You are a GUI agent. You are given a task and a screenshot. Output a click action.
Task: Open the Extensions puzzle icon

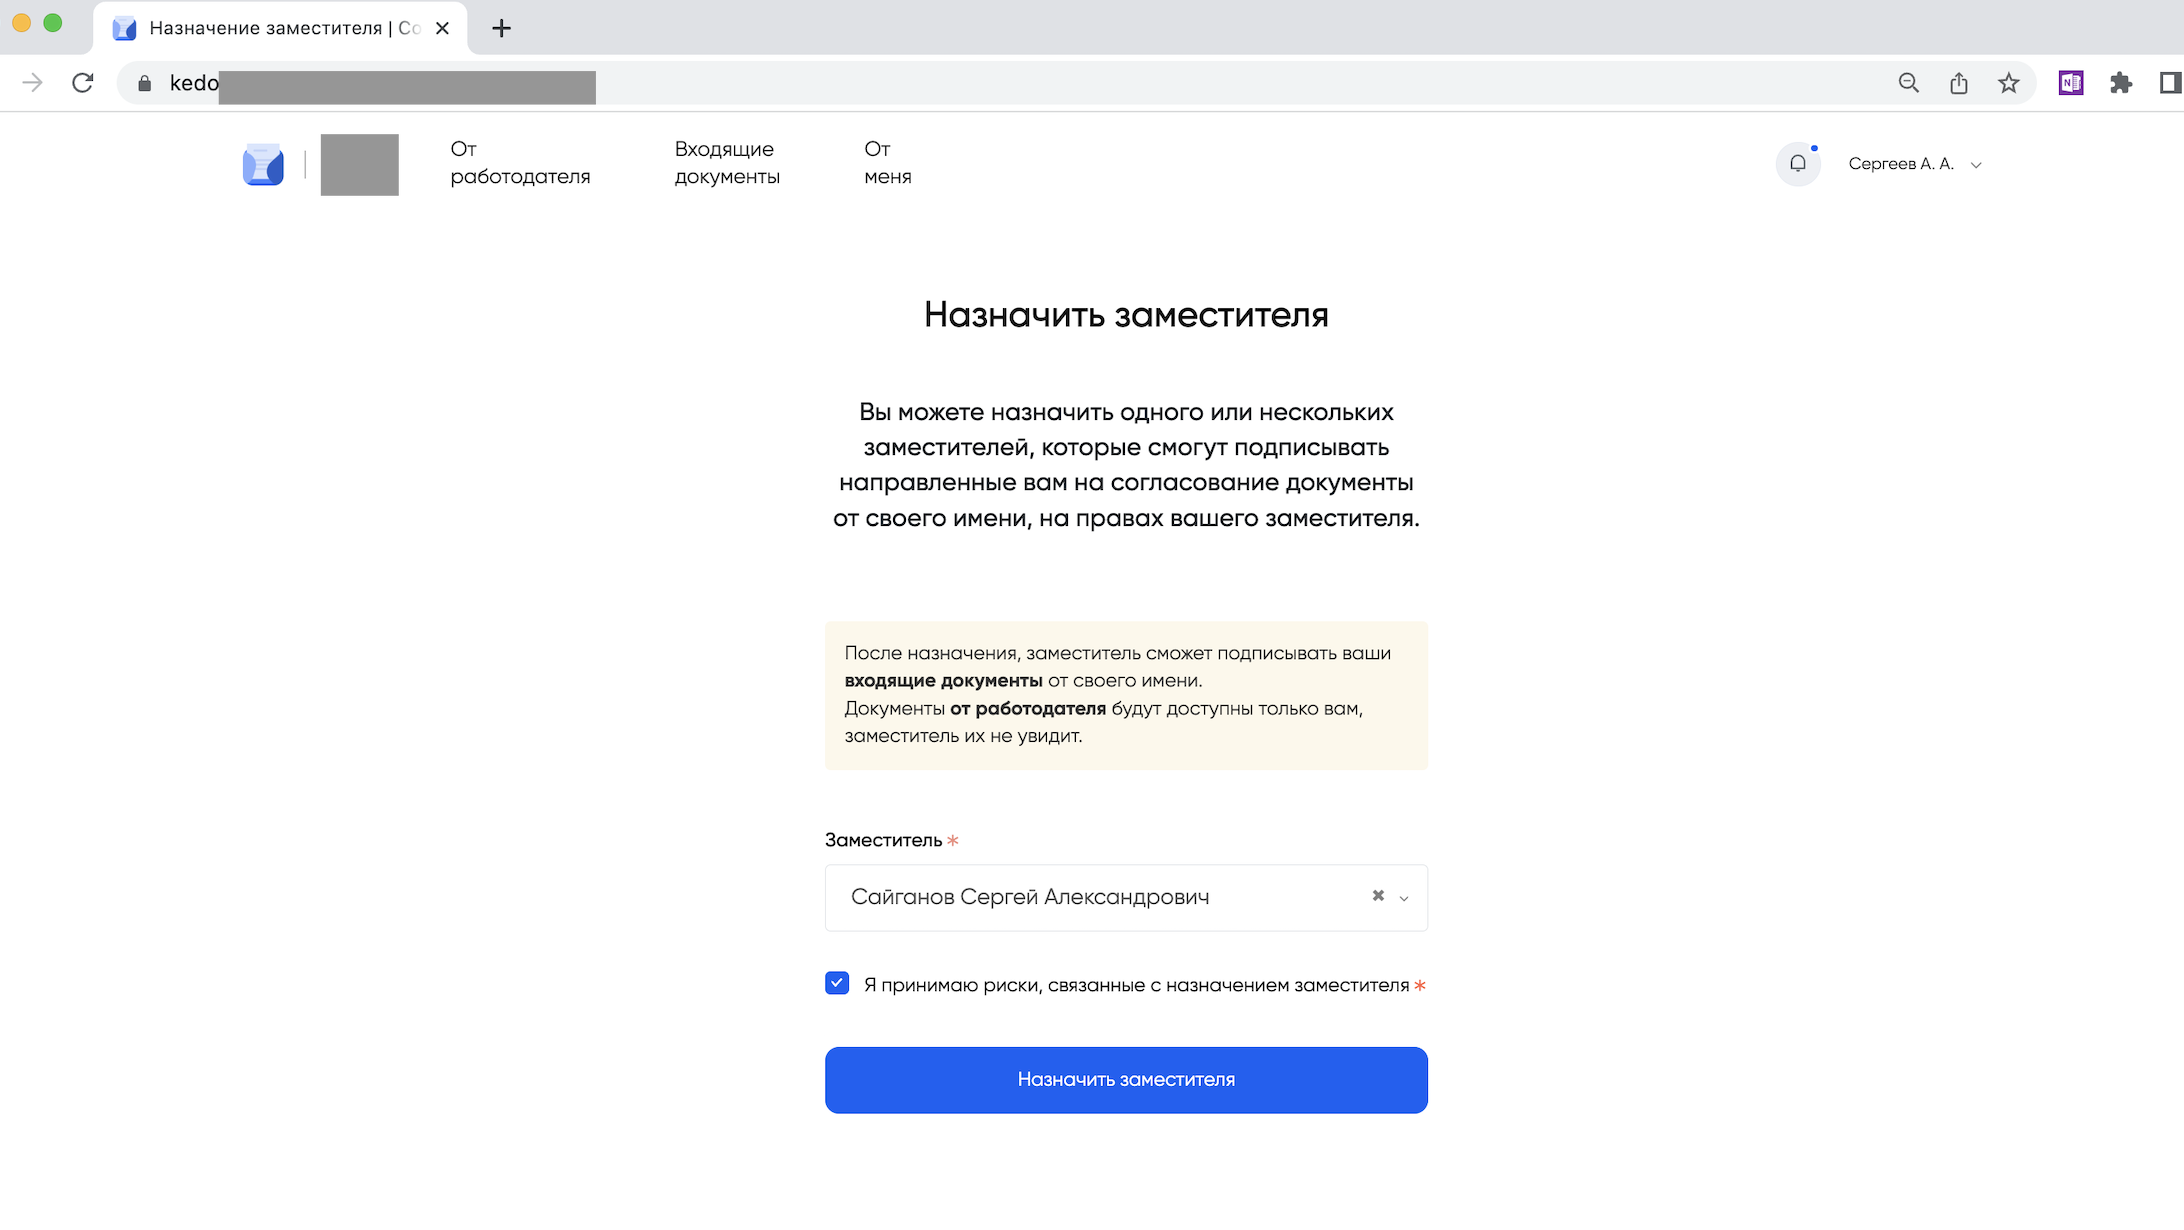pyautogui.click(x=2120, y=83)
